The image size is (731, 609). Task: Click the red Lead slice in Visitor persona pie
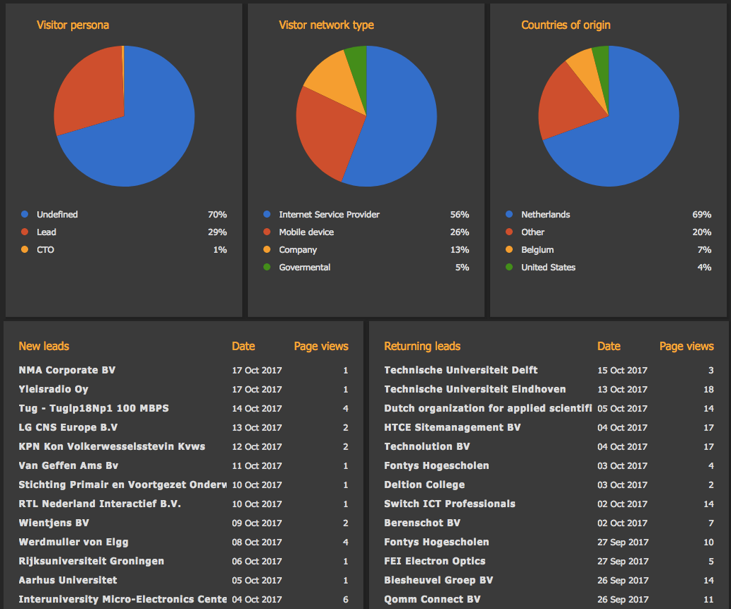click(x=91, y=93)
